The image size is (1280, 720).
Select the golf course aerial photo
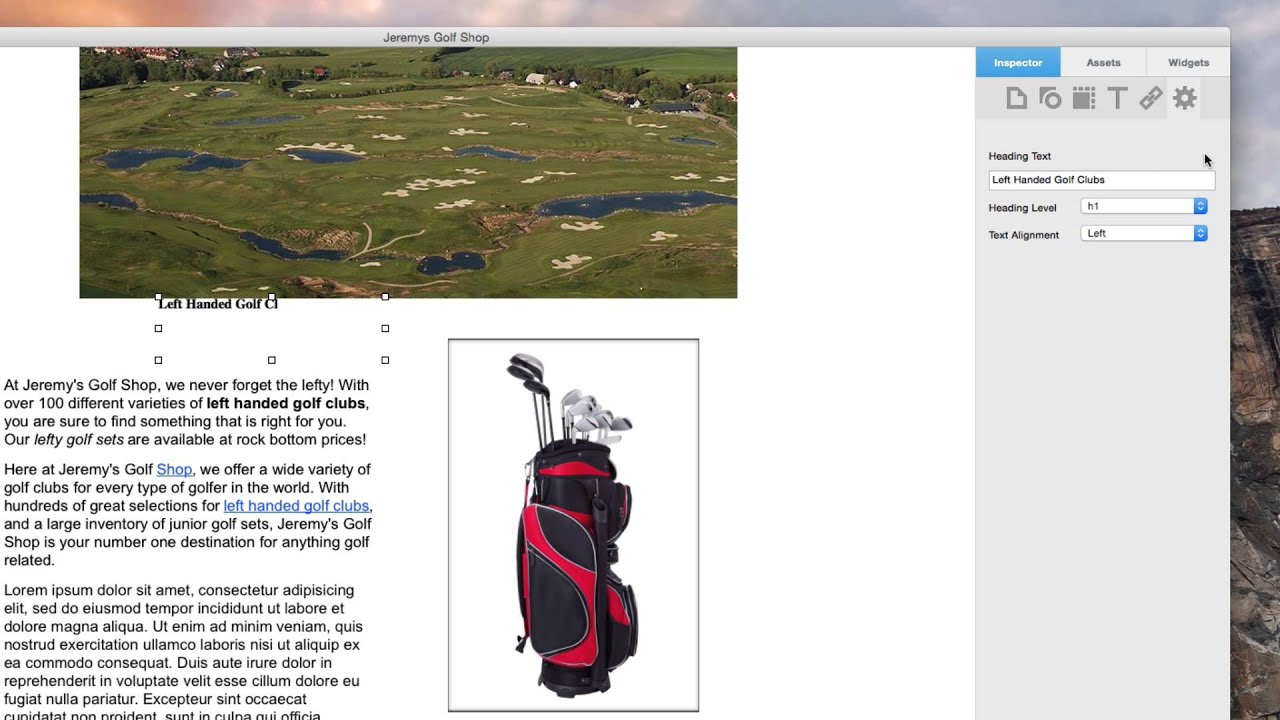[408, 172]
